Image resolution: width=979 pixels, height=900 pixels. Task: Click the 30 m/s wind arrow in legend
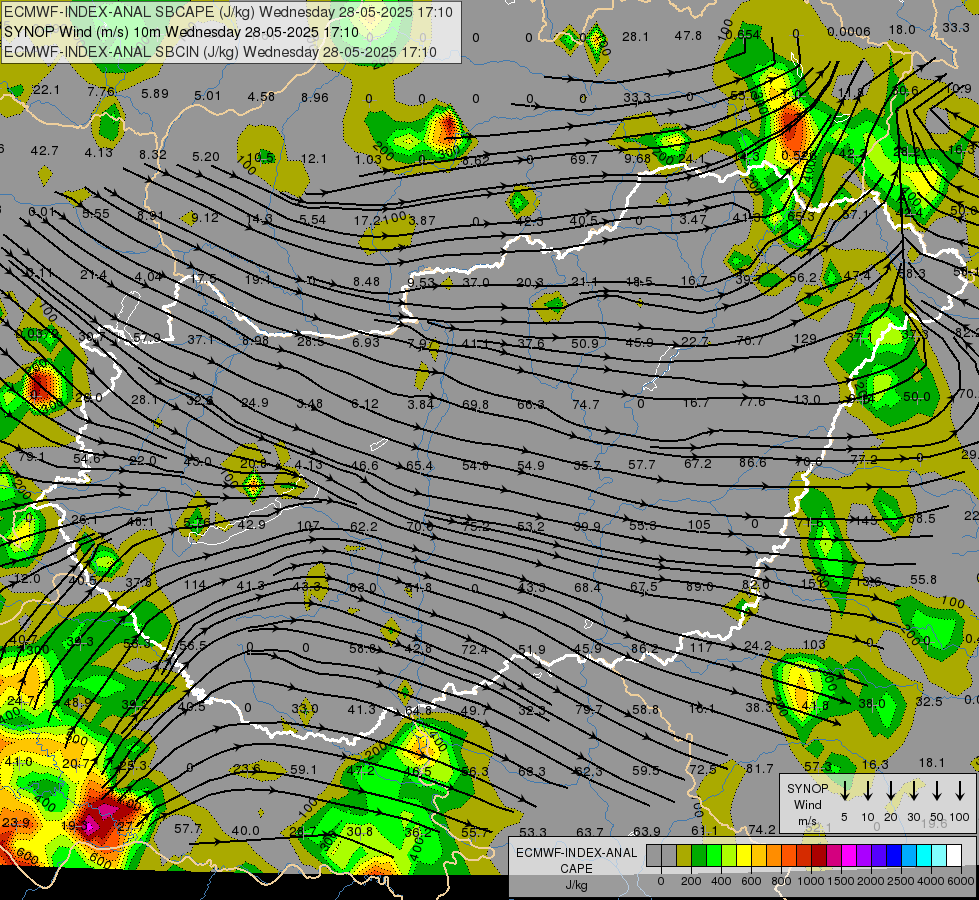[914, 791]
